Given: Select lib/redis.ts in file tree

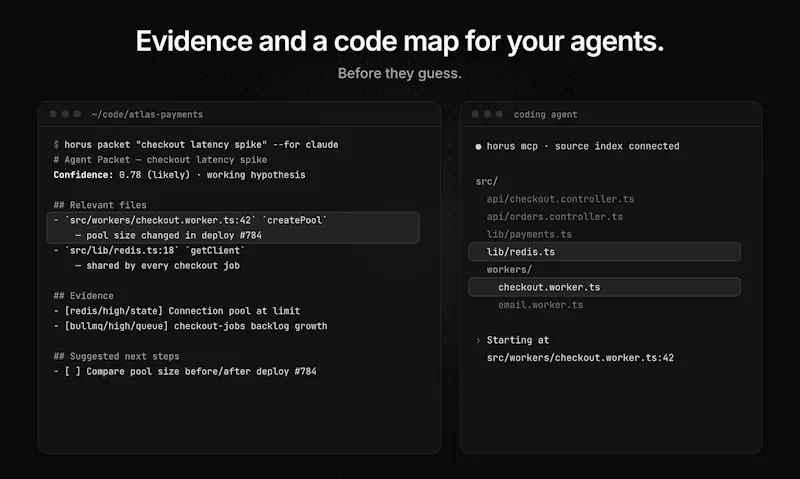Looking at the screenshot, I should pyautogui.click(x=605, y=251).
